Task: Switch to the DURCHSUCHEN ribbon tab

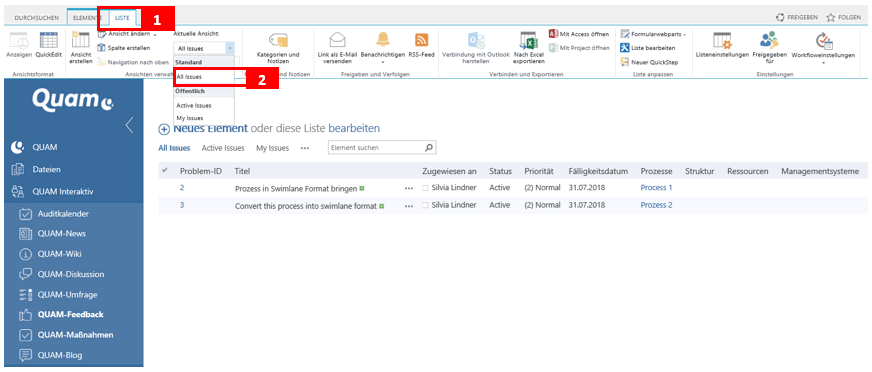Action: (x=37, y=18)
